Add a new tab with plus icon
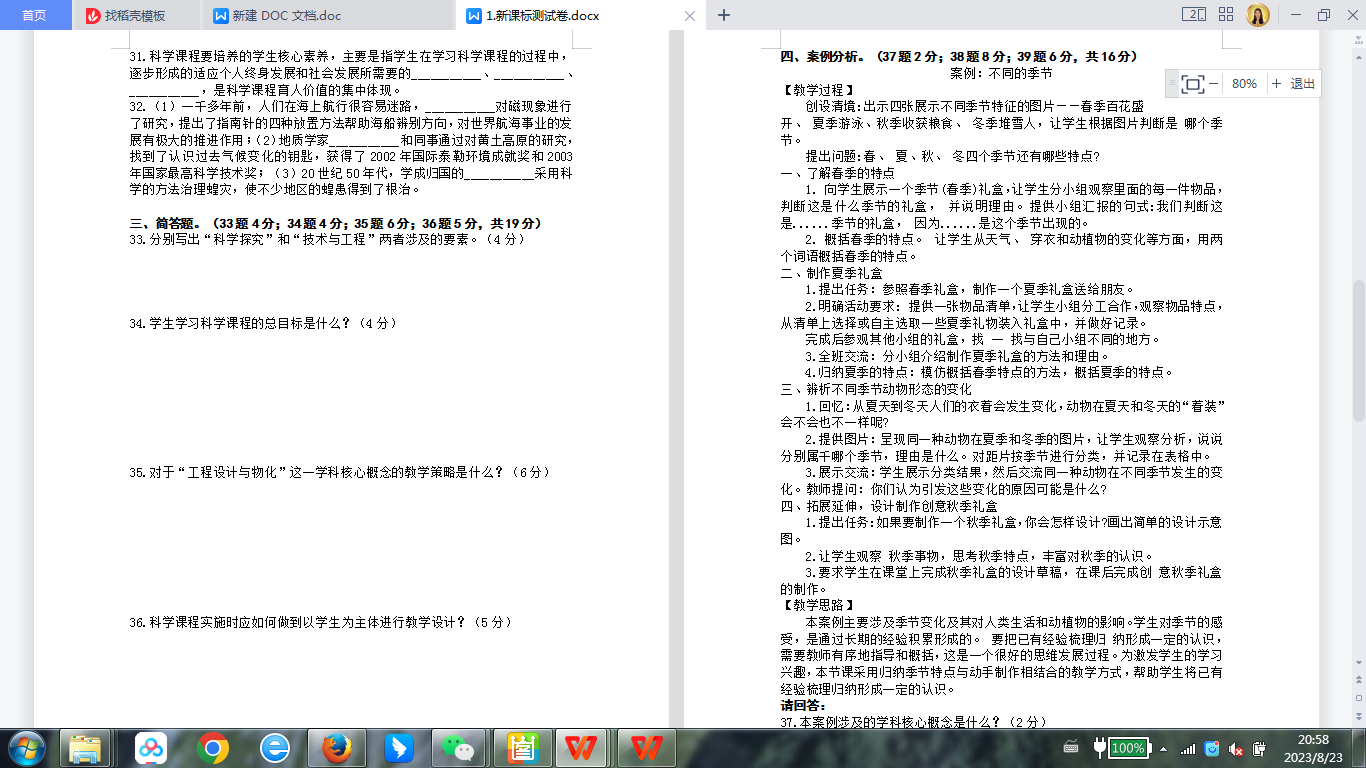Image resolution: width=1366 pixels, height=768 pixels. point(724,15)
